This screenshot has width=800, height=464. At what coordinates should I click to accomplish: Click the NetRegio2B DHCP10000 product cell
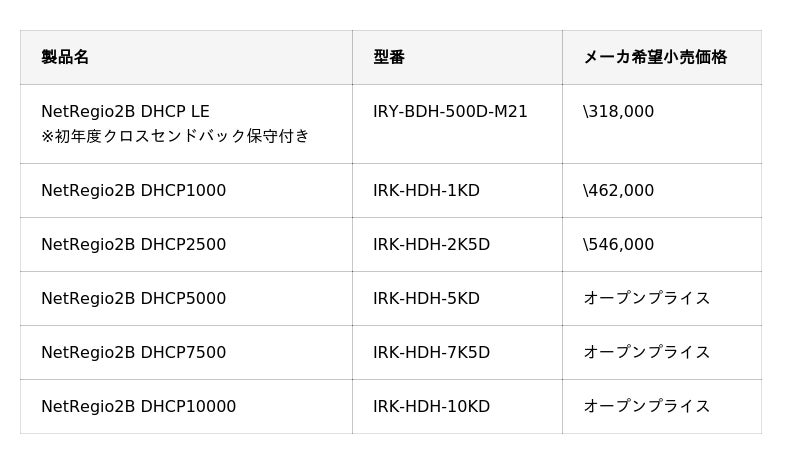point(138,407)
